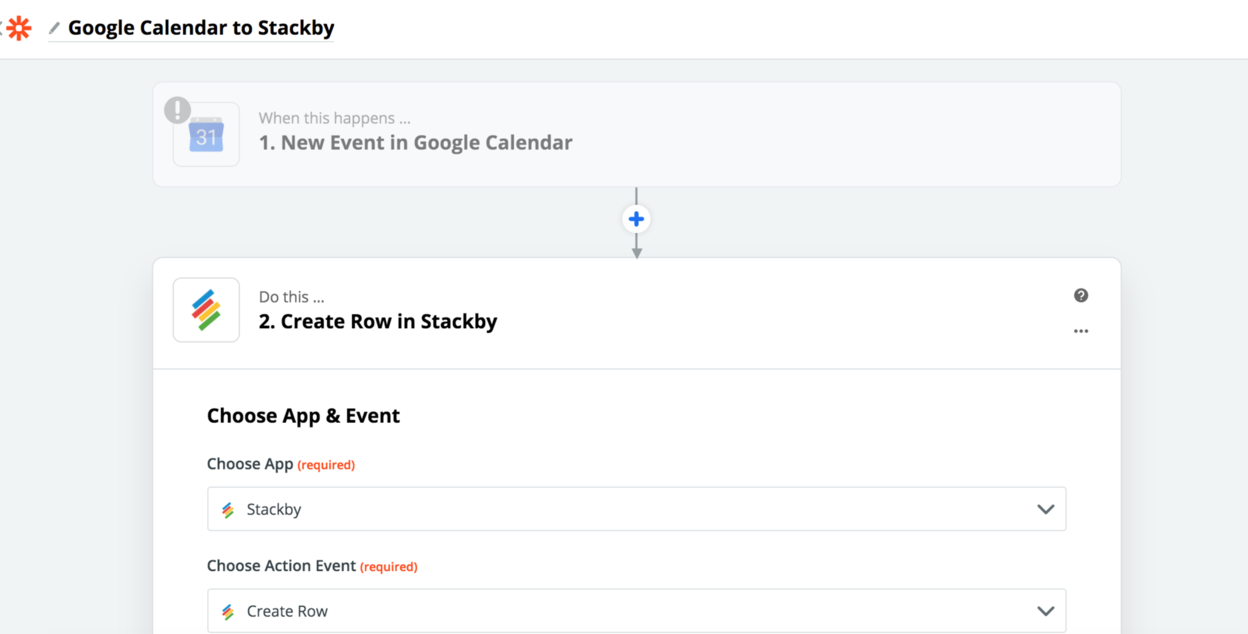Expand the chevron on the Create Row field
The height and width of the screenshot is (634, 1248).
pos(1045,611)
